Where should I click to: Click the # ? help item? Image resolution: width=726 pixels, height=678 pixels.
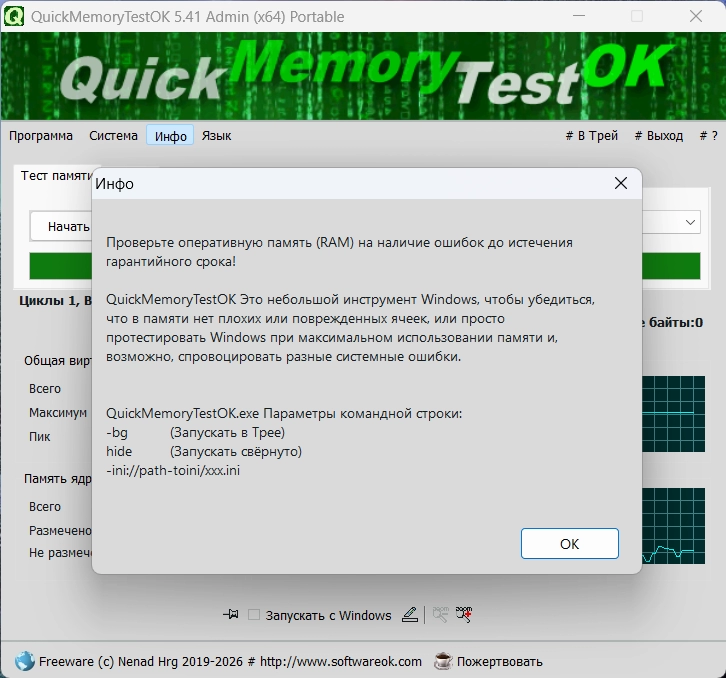708,136
